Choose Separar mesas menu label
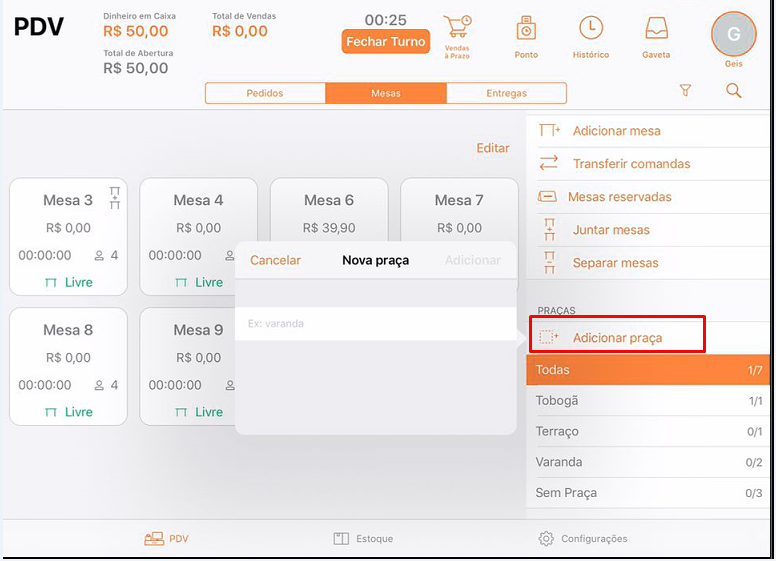Viewport: 776px width, 561px height. coord(616,263)
